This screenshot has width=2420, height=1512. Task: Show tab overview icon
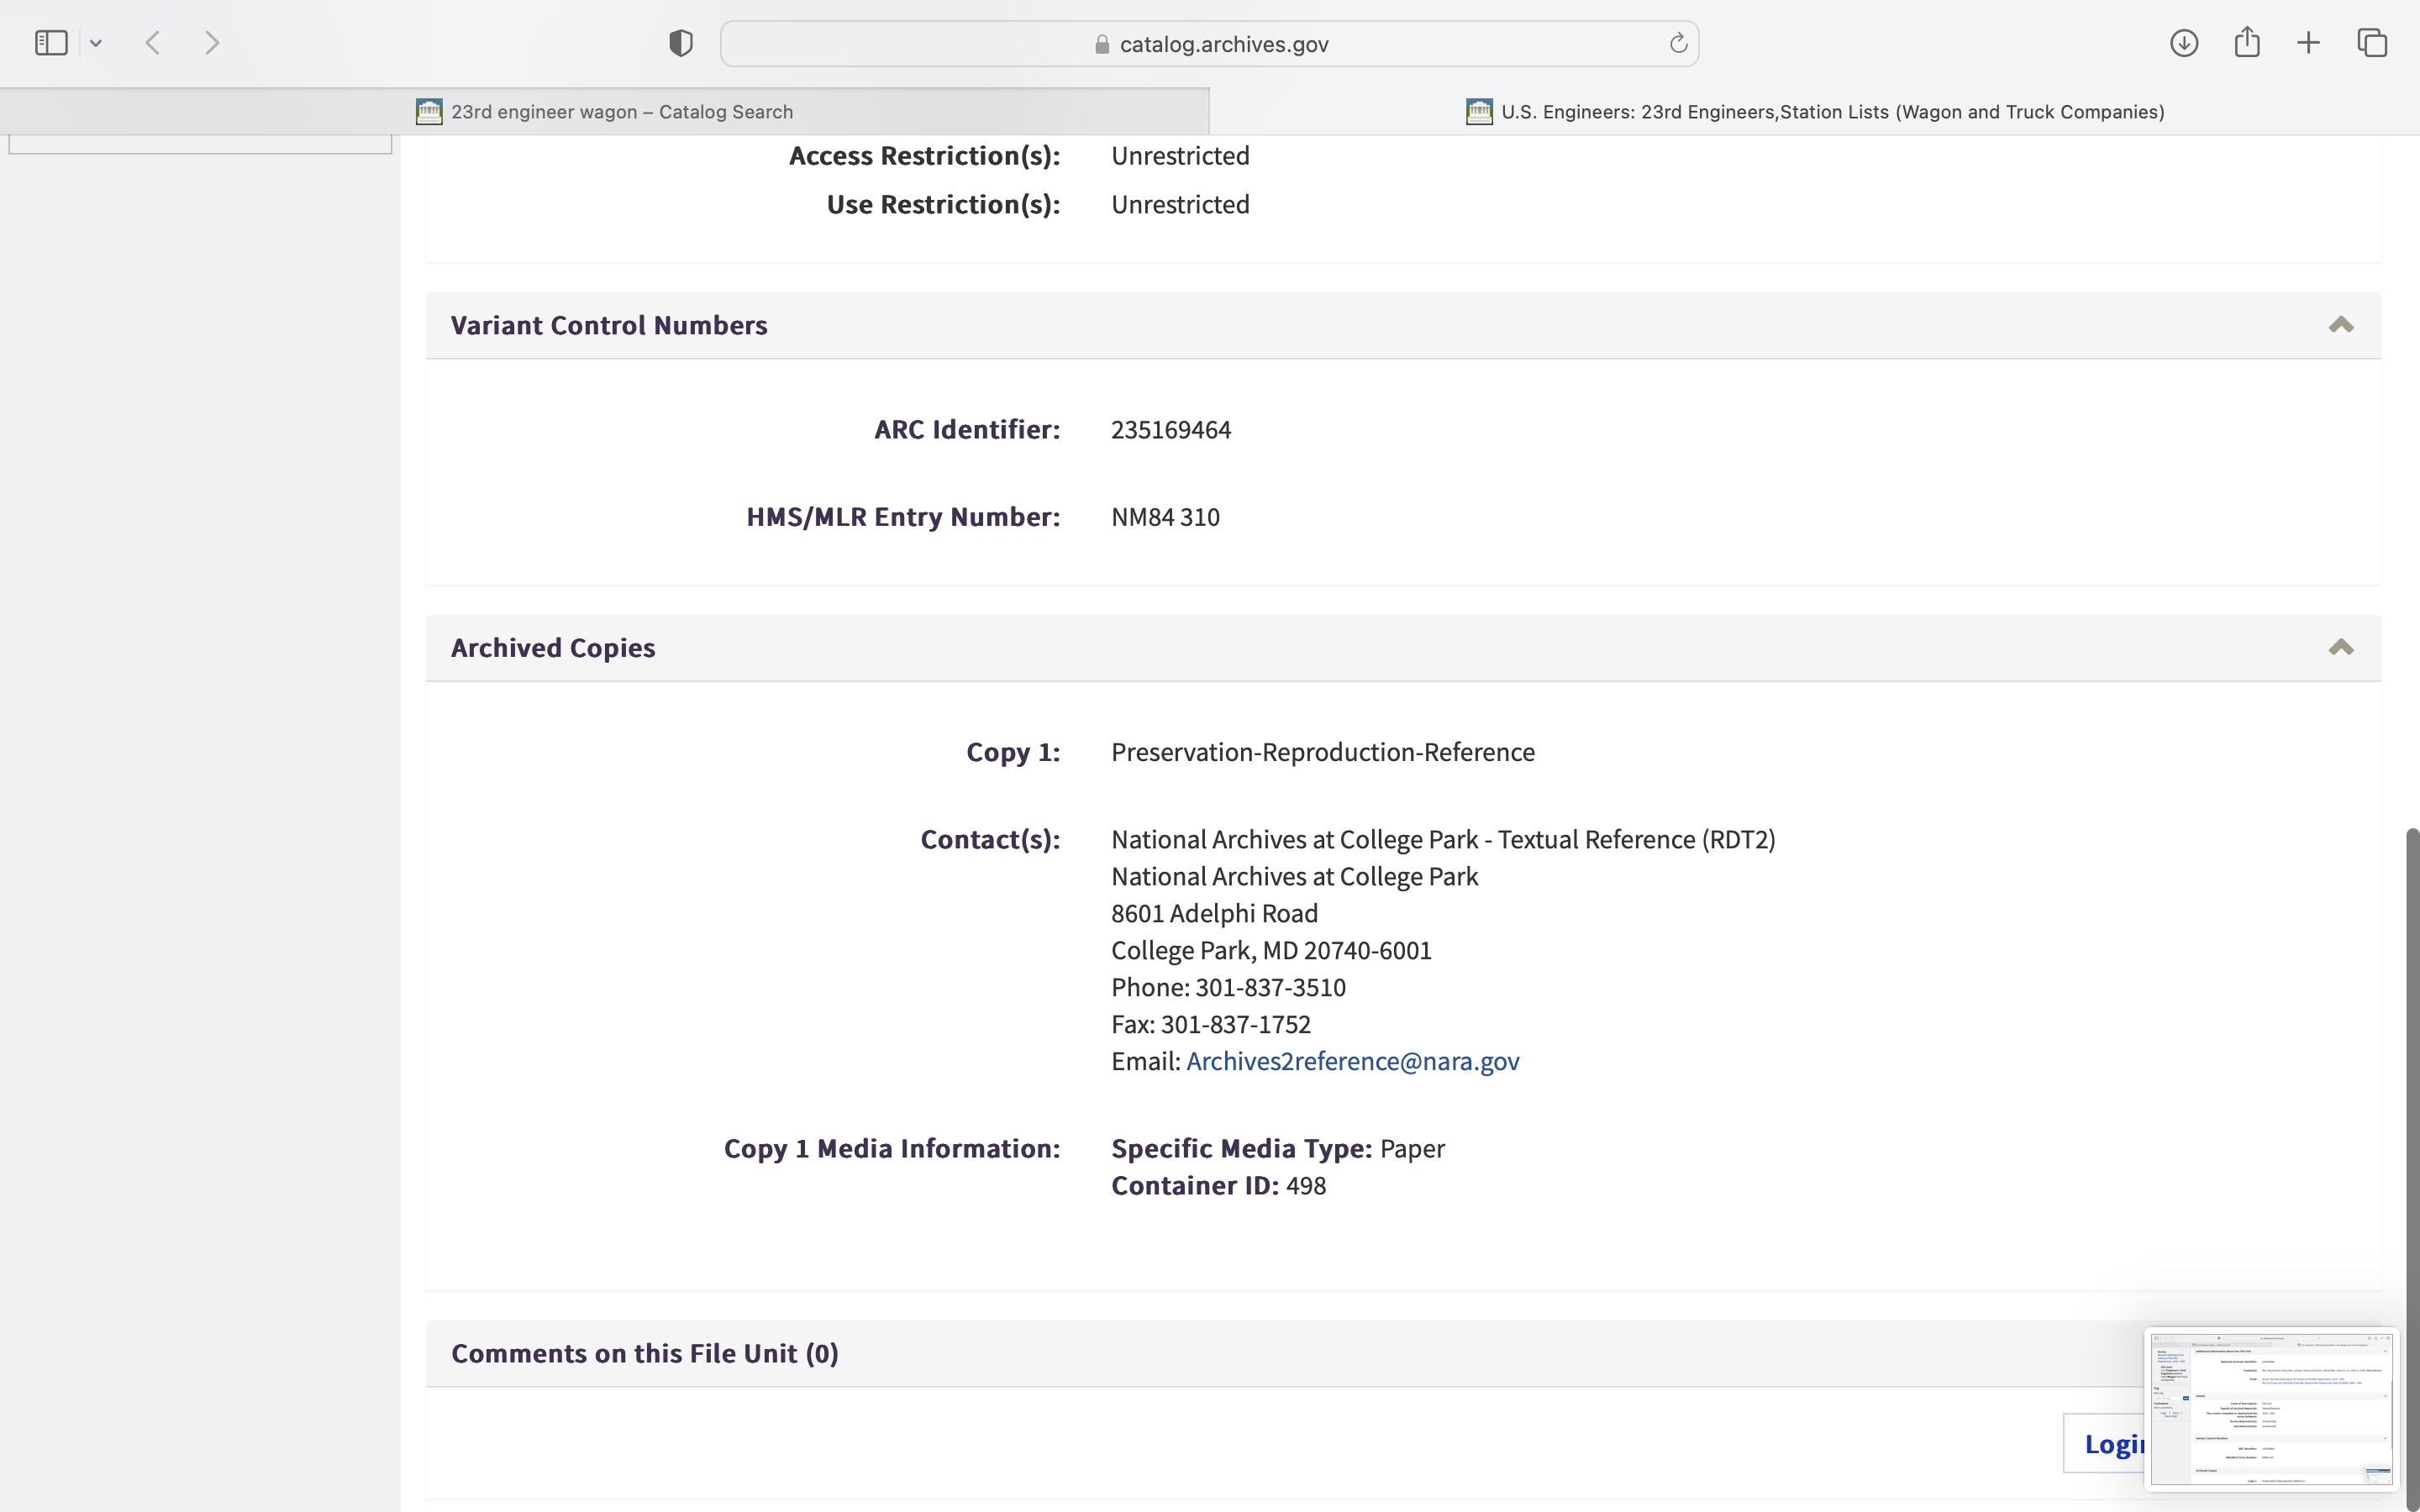pyautogui.click(x=2372, y=43)
